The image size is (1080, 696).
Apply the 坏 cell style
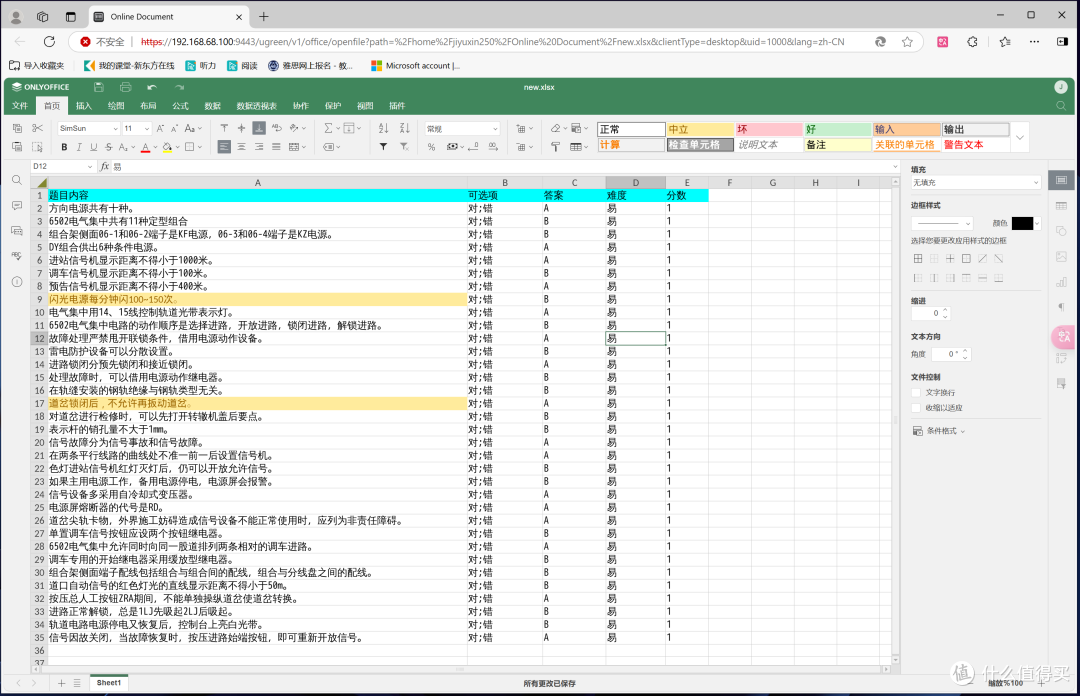click(x=769, y=130)
